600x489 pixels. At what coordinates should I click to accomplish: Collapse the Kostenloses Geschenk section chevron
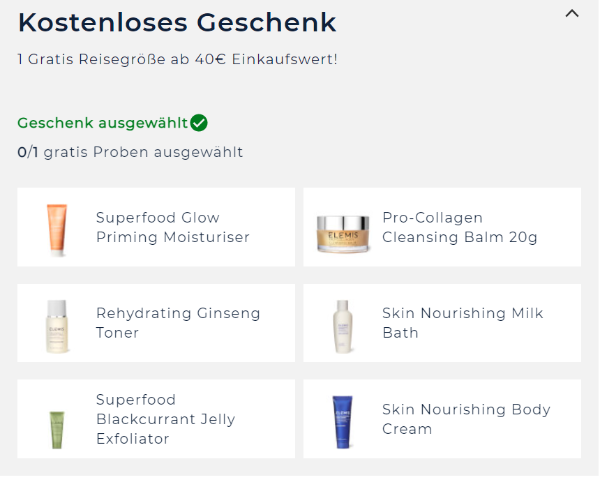[572, 14]
